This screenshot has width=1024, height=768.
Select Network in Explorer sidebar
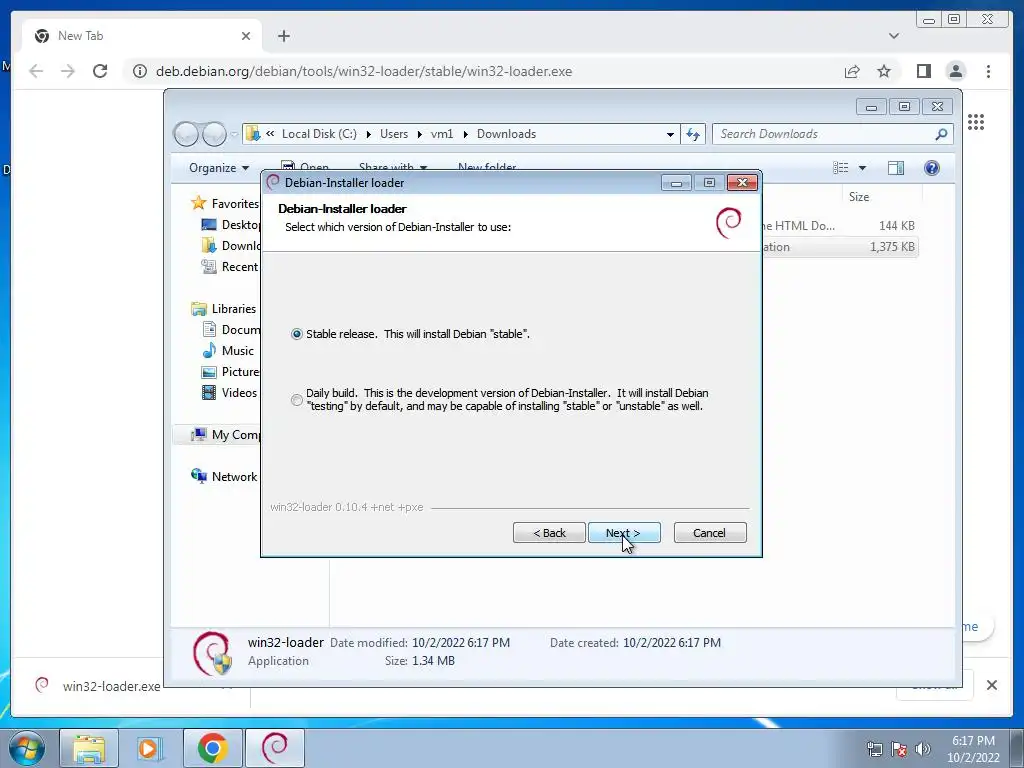tap(224, 477)
